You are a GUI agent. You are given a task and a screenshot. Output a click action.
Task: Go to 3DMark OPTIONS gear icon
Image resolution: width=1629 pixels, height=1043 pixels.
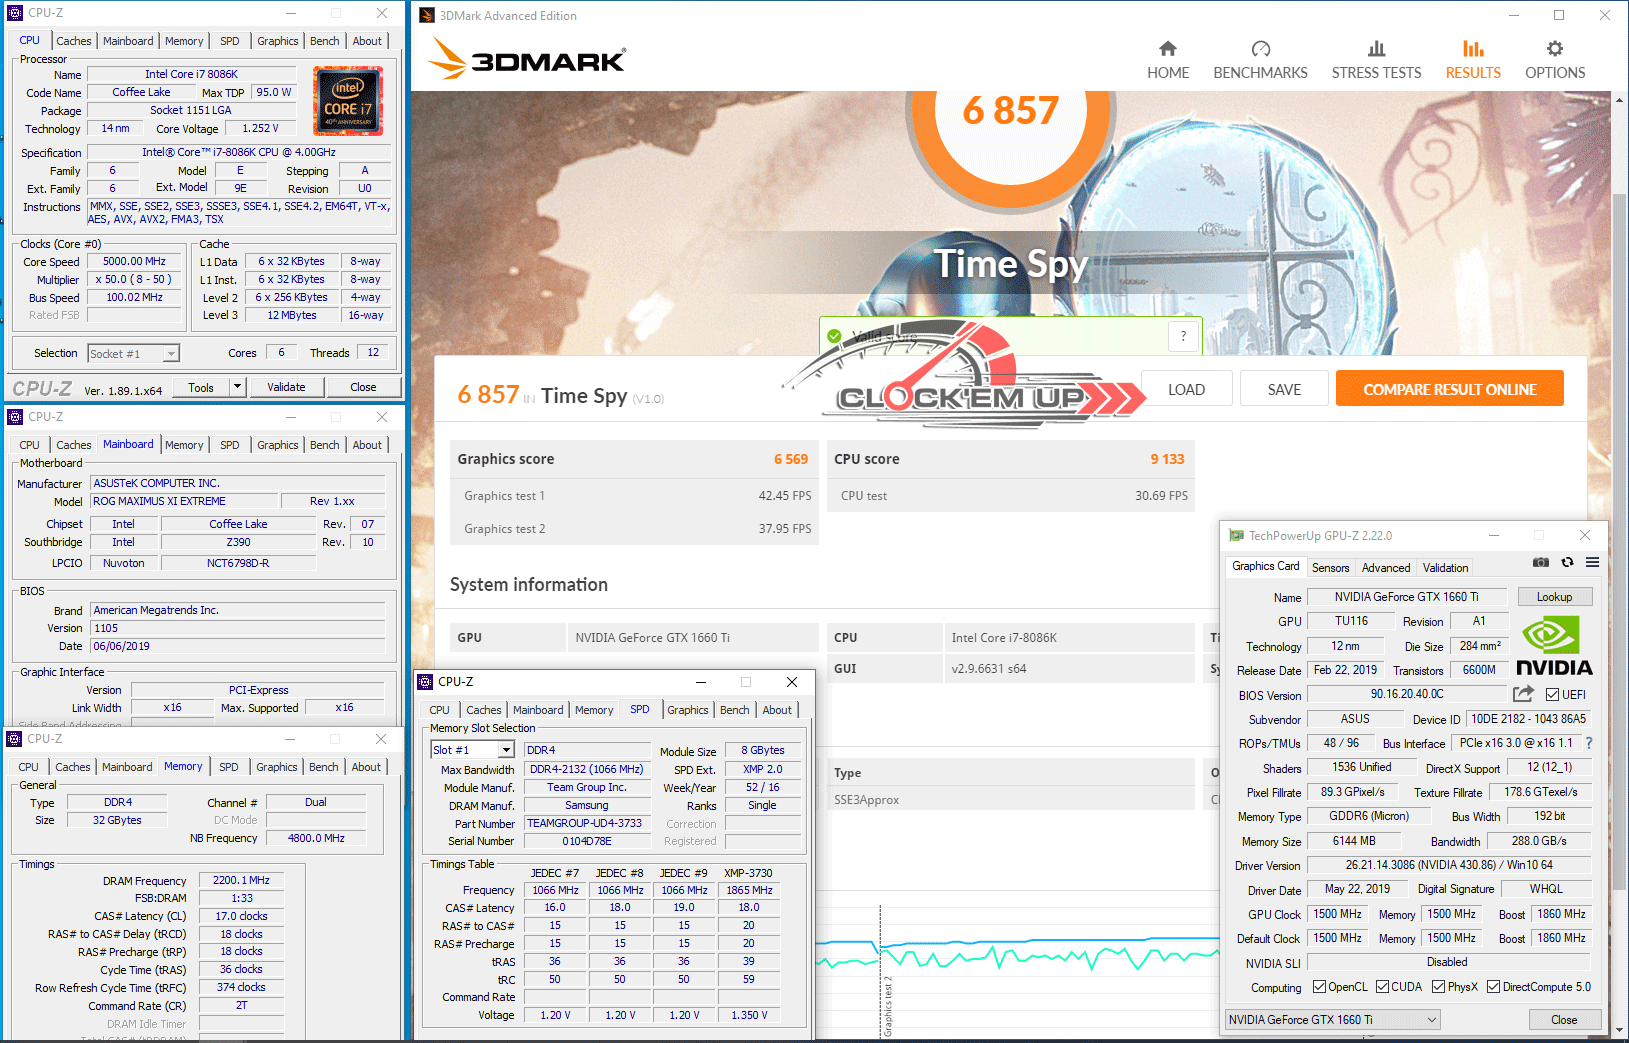1554,50
